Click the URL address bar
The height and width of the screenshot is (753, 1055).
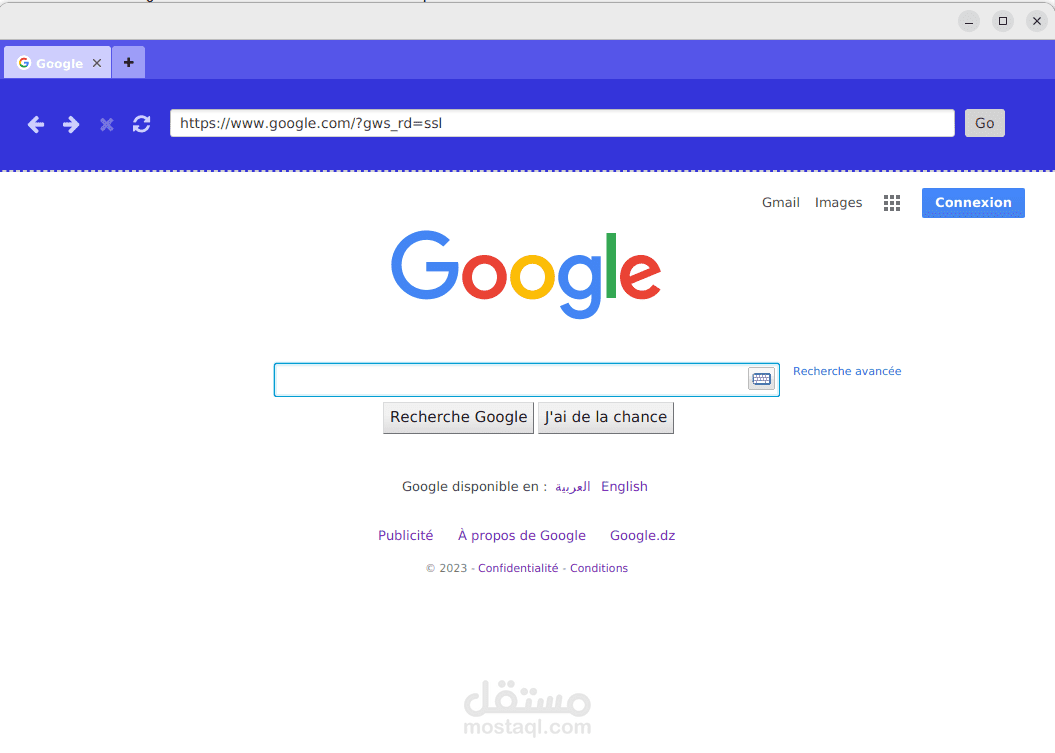[x=562, y=123]
